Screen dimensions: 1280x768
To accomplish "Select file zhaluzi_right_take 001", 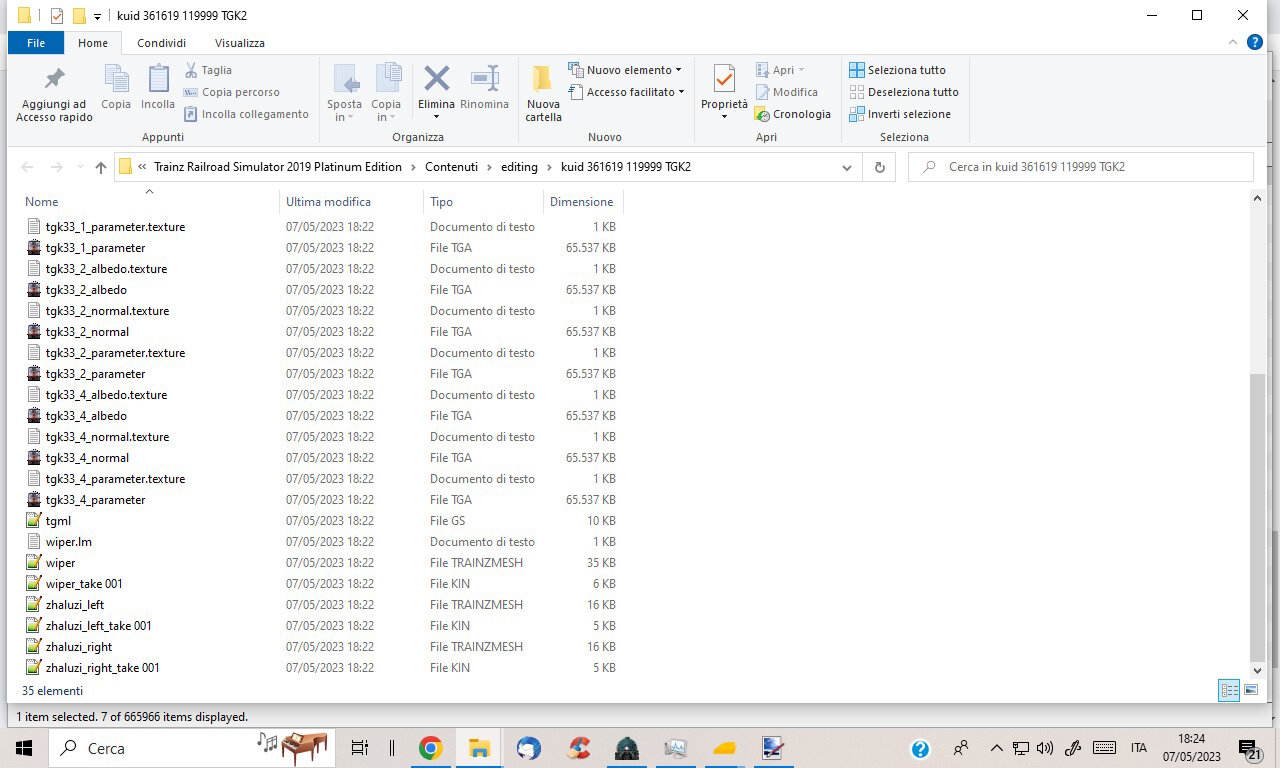I will (x=102, y=668).
